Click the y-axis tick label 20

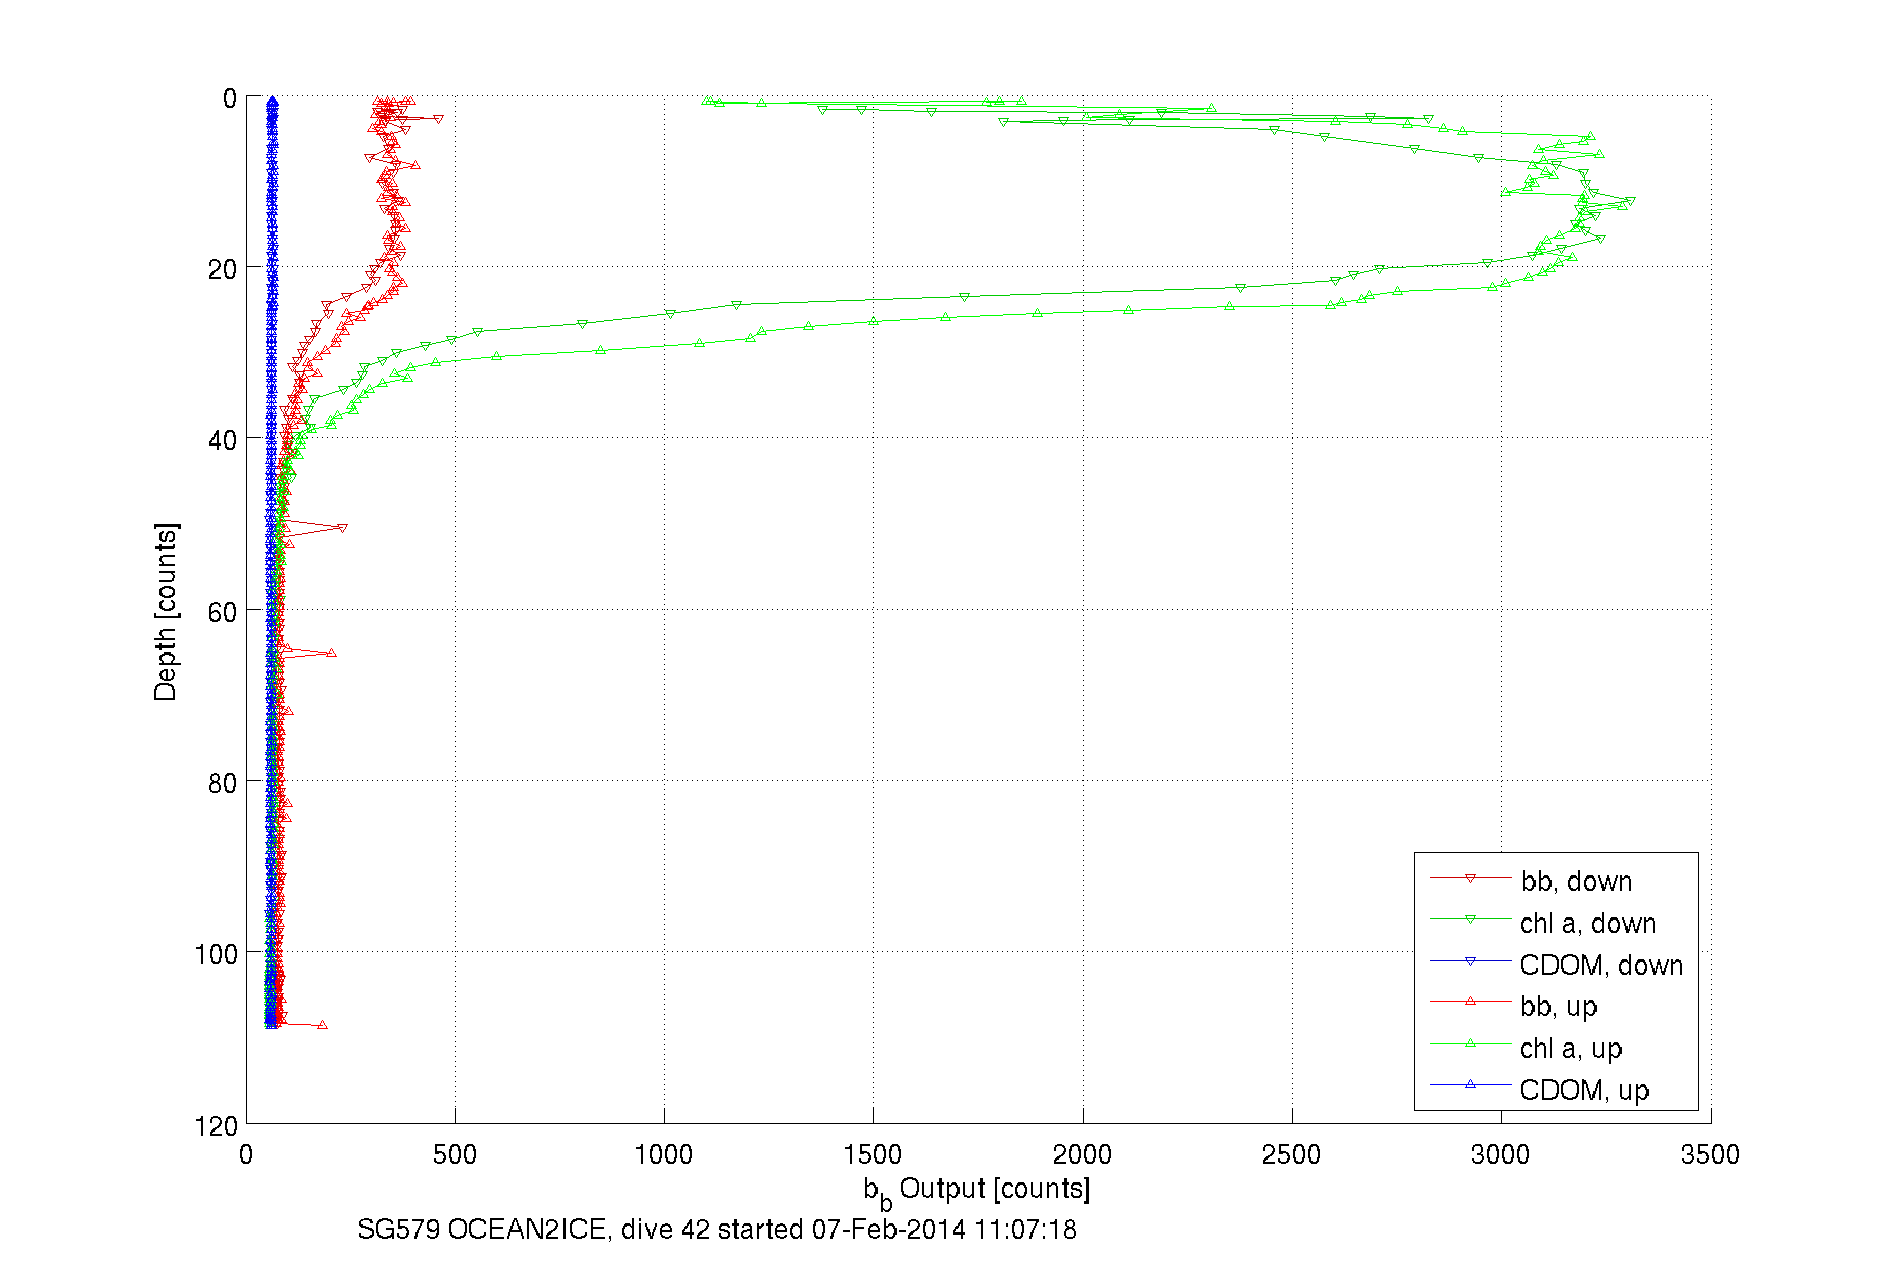222,270
